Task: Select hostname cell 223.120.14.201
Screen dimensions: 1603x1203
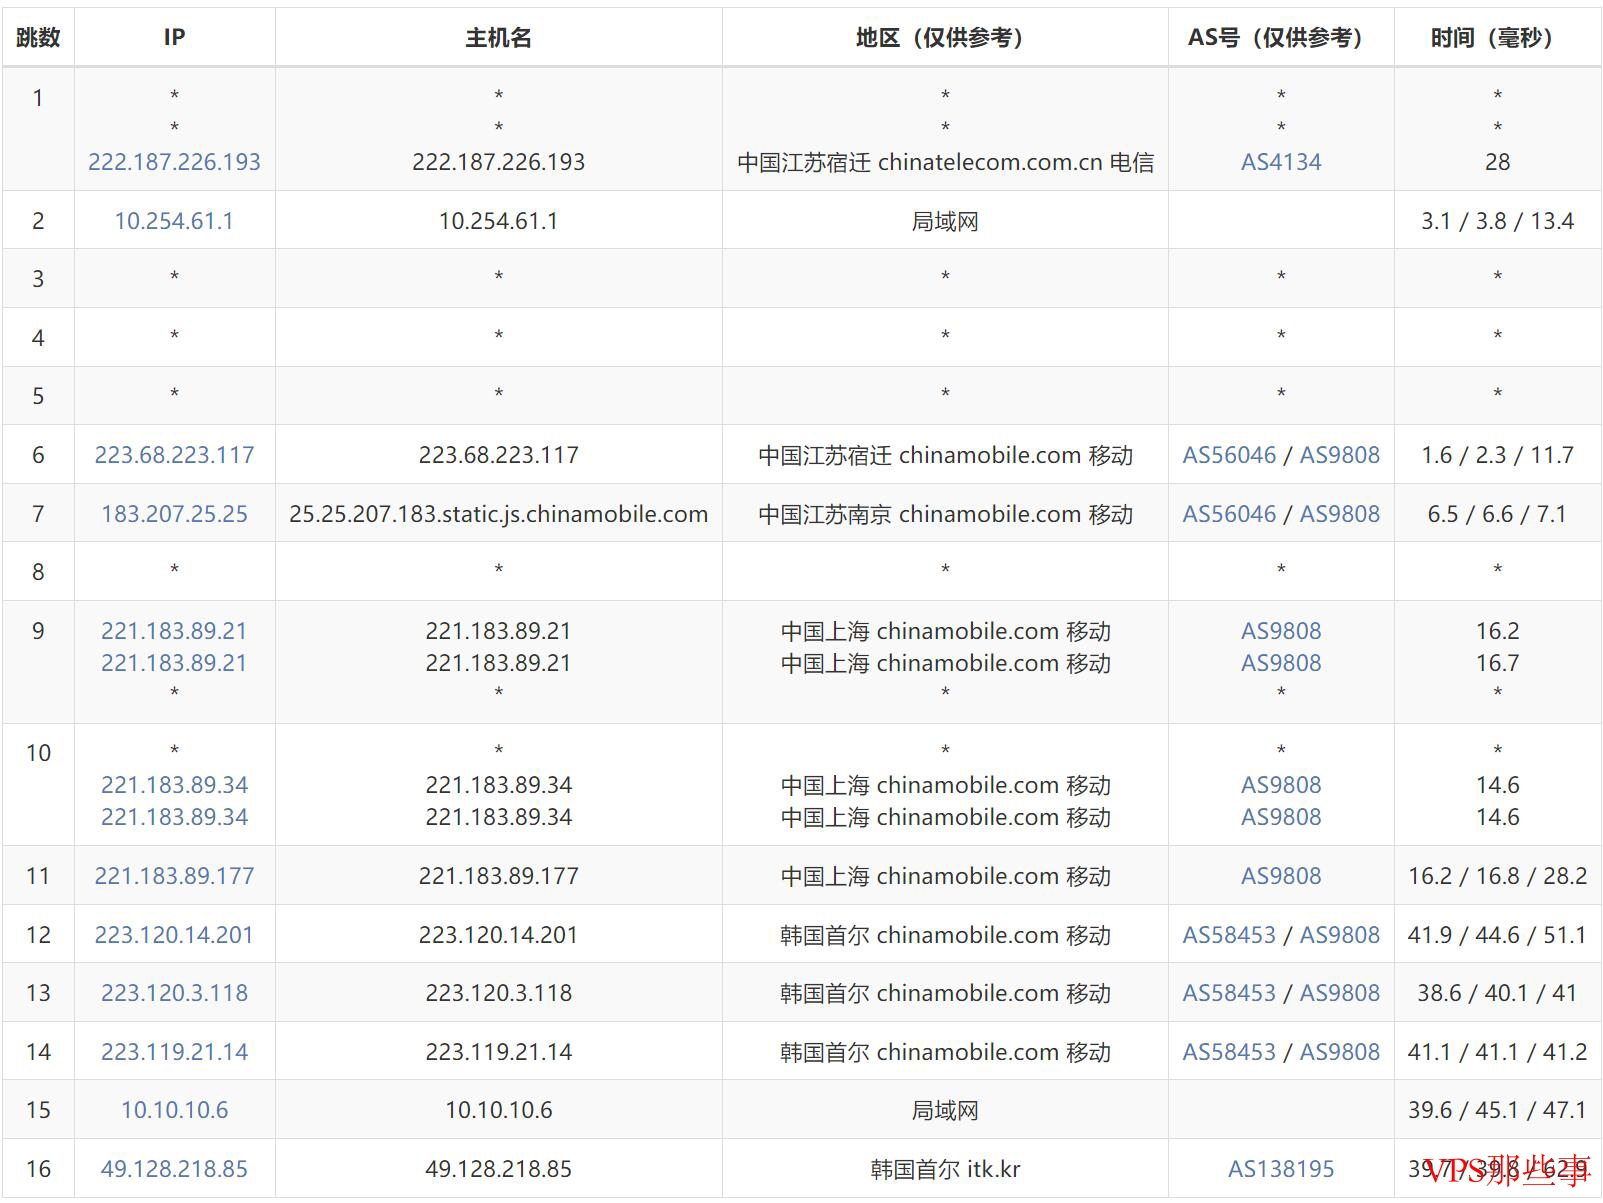Action: [498, 935]
